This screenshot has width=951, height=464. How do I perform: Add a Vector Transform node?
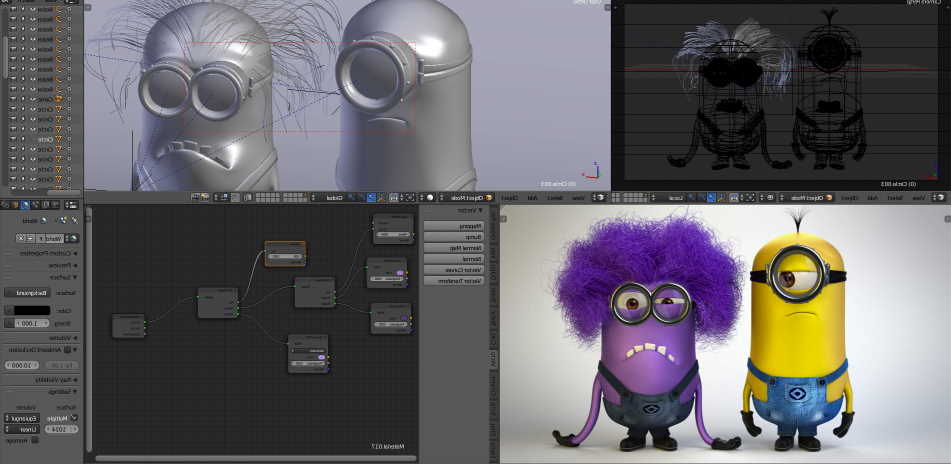point(454,280)
